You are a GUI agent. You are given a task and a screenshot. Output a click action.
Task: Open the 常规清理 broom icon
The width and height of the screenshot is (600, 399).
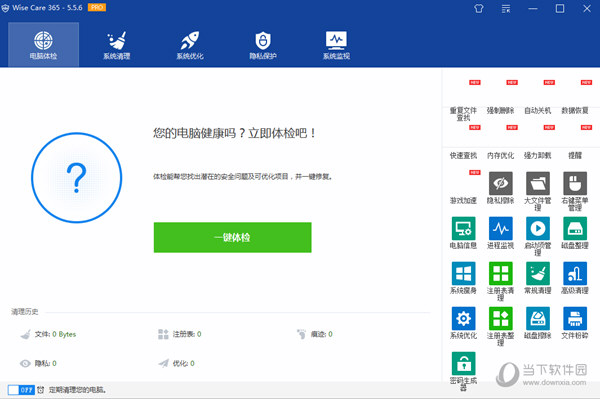[538, 274]
